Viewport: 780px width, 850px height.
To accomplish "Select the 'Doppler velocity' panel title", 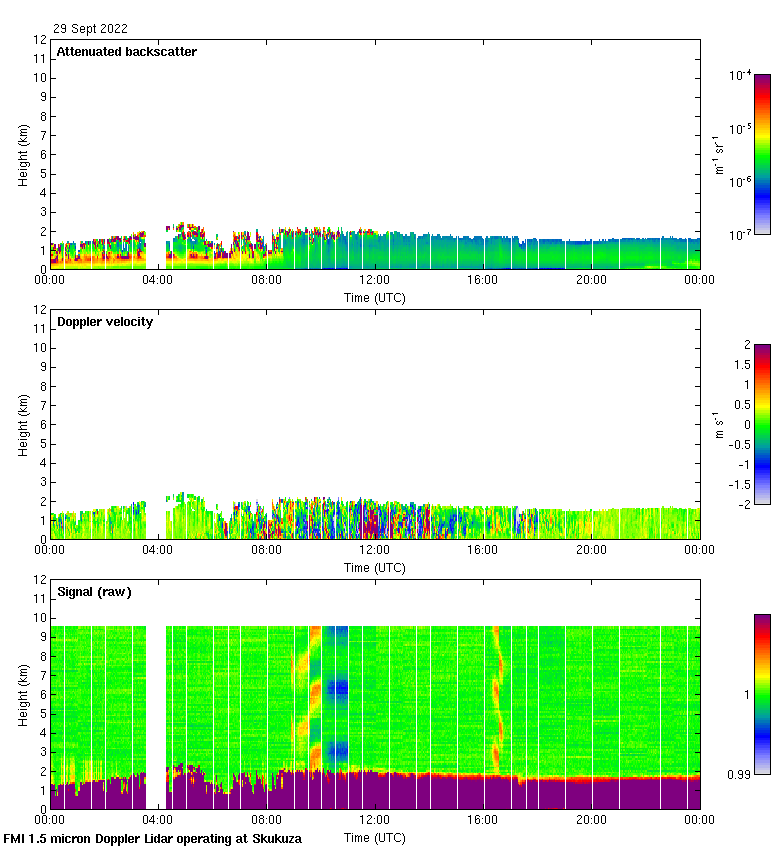I will pyautogui.click(x=106, y=322).
